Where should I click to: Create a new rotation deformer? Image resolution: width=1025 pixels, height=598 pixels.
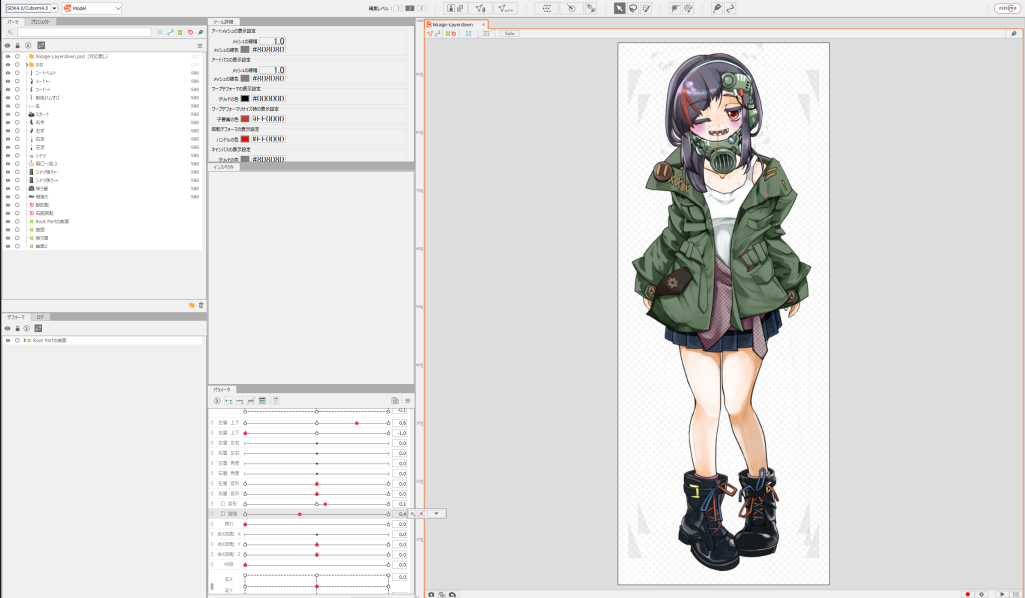pyautogui.click(x=571, y=8)
